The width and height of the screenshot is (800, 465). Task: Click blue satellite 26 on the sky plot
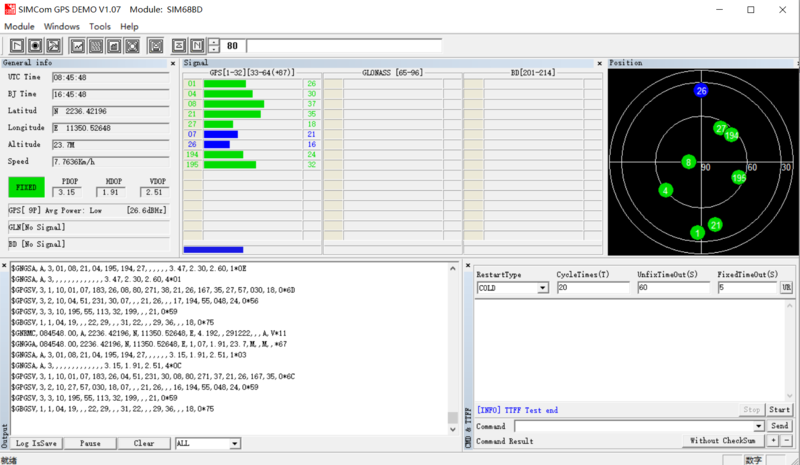pos(701,91)
